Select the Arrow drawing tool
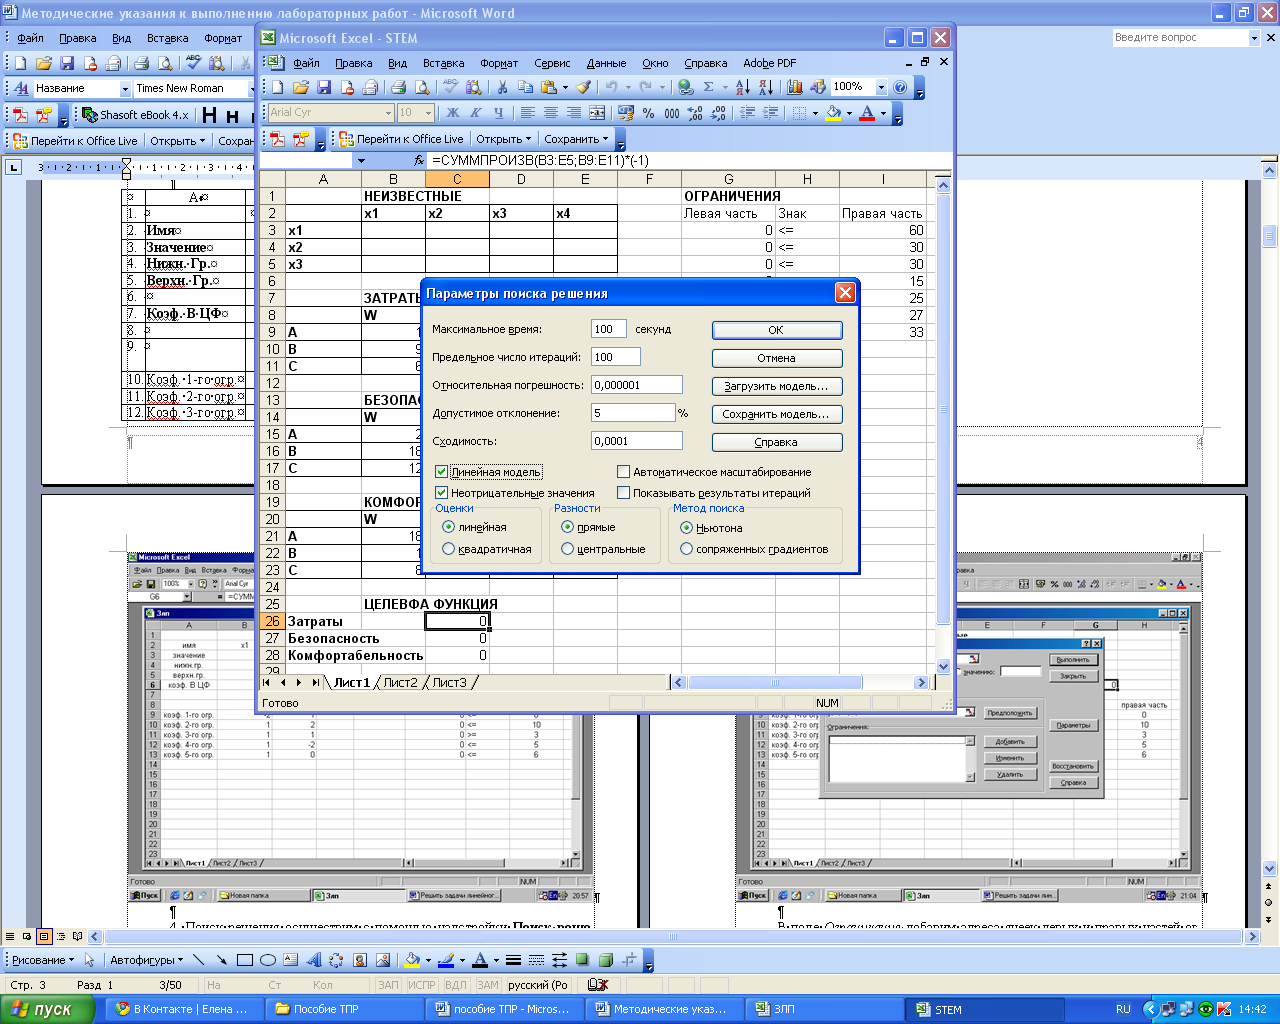 [221, 960]
